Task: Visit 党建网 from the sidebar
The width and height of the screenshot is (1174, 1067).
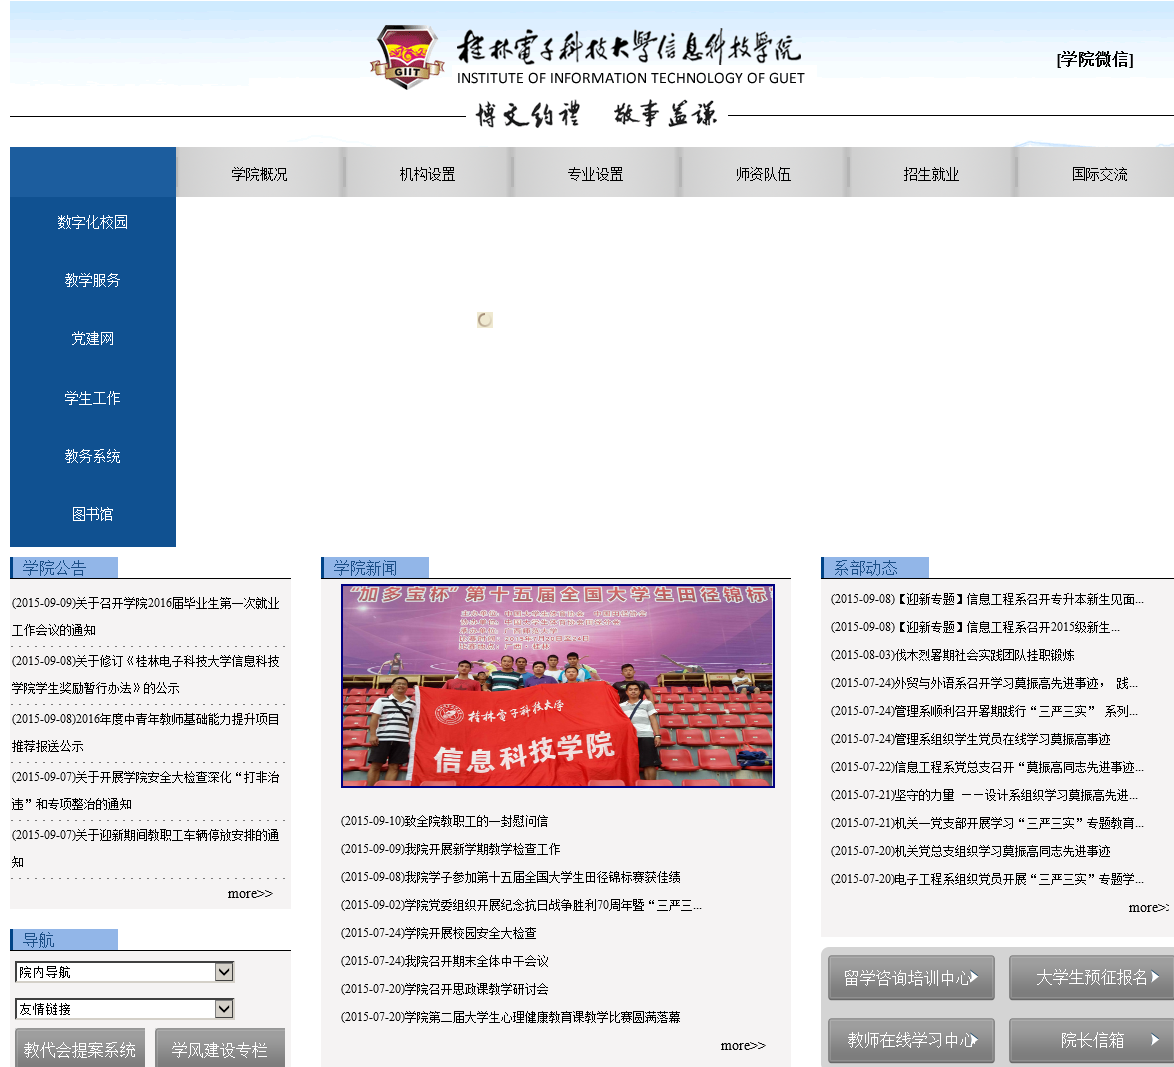Action: [92, 339]
